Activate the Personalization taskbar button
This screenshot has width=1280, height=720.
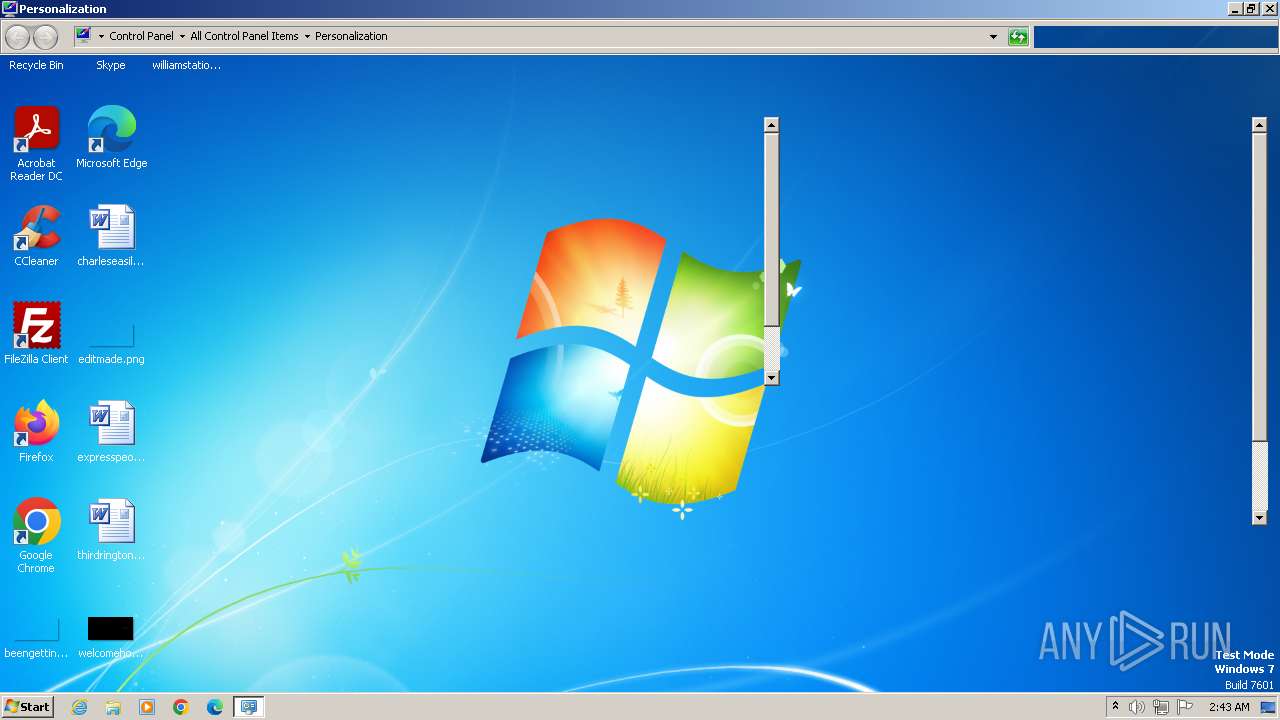[248, 707]
